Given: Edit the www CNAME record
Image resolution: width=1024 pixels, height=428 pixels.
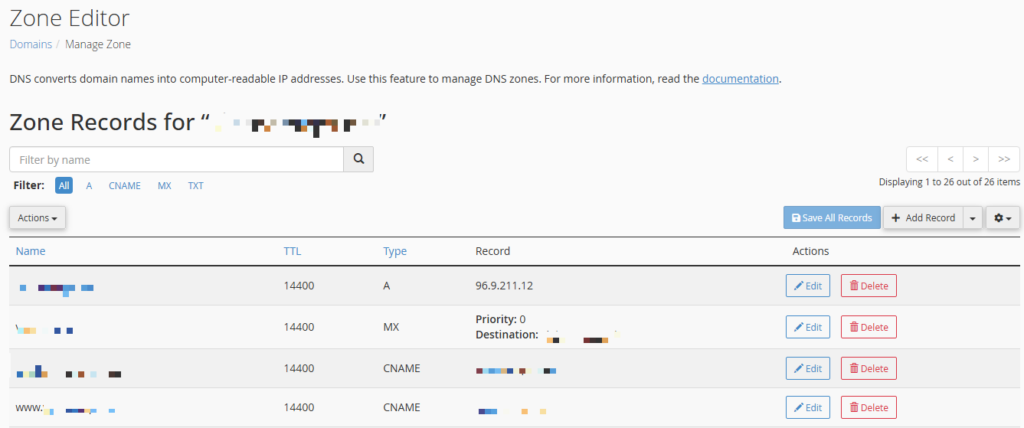Looking at the screenshot, I should click(808, 407).
